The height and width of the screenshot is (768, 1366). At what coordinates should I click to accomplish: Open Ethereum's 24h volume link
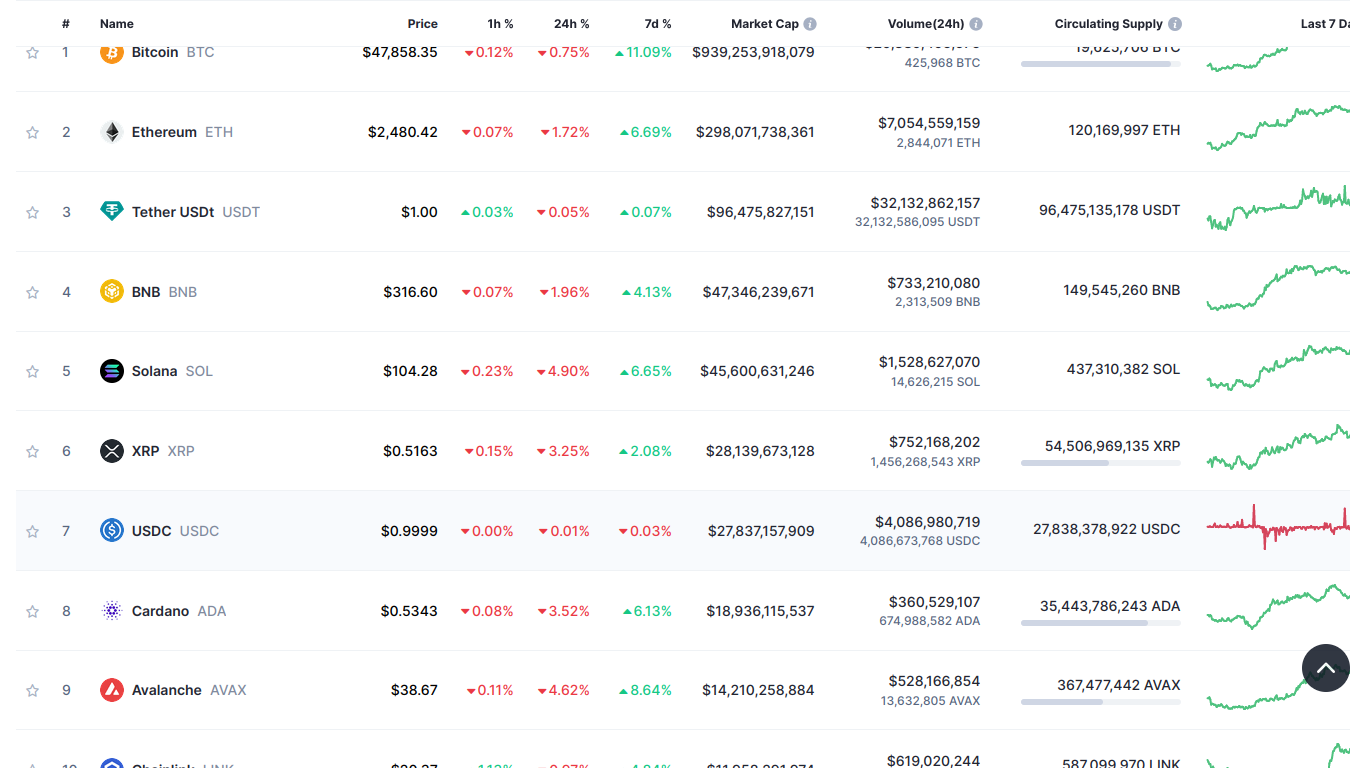929,123
